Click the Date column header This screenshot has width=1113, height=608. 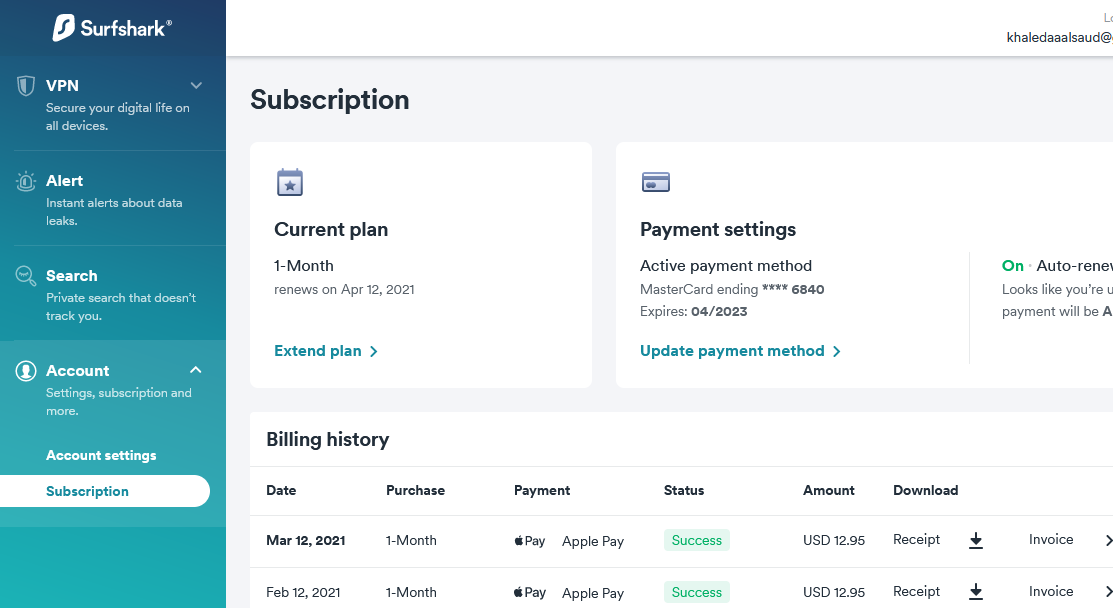(x=281, y=490)
